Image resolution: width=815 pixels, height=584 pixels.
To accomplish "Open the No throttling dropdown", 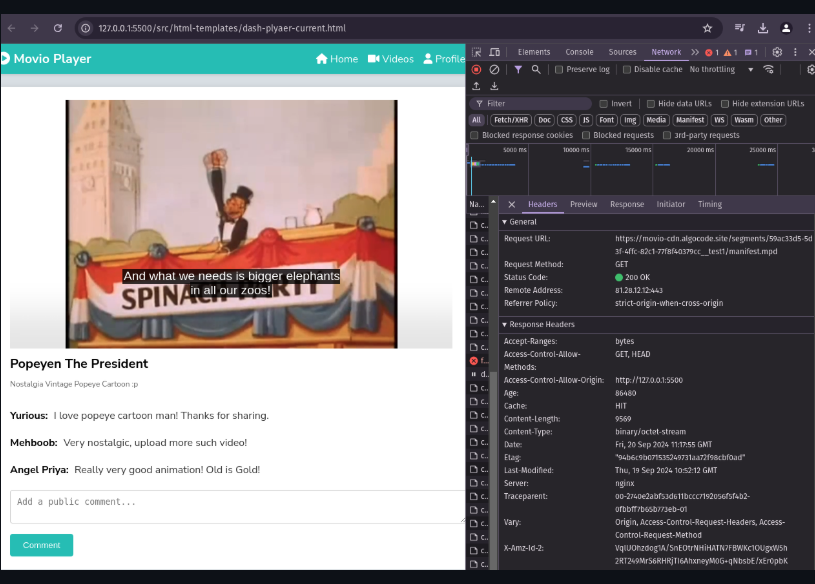I will [x=722, y=70].
